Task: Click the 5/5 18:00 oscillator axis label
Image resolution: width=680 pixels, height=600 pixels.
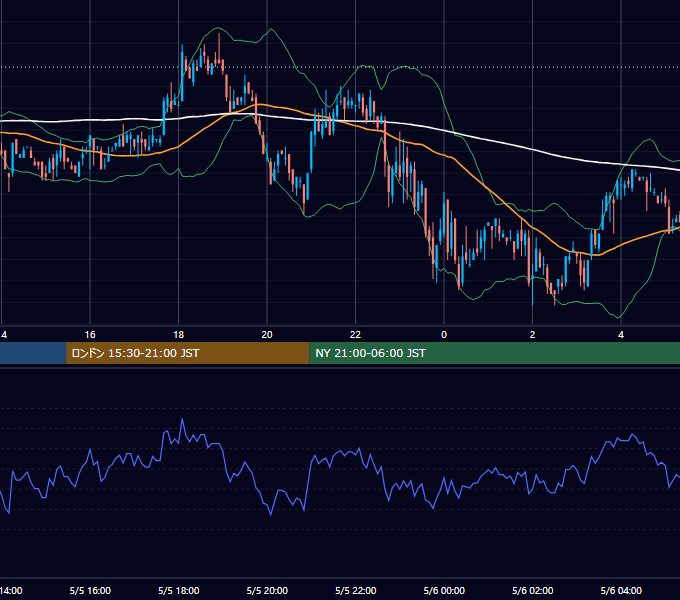Action: pyautogui.click(x=179, y=590)
